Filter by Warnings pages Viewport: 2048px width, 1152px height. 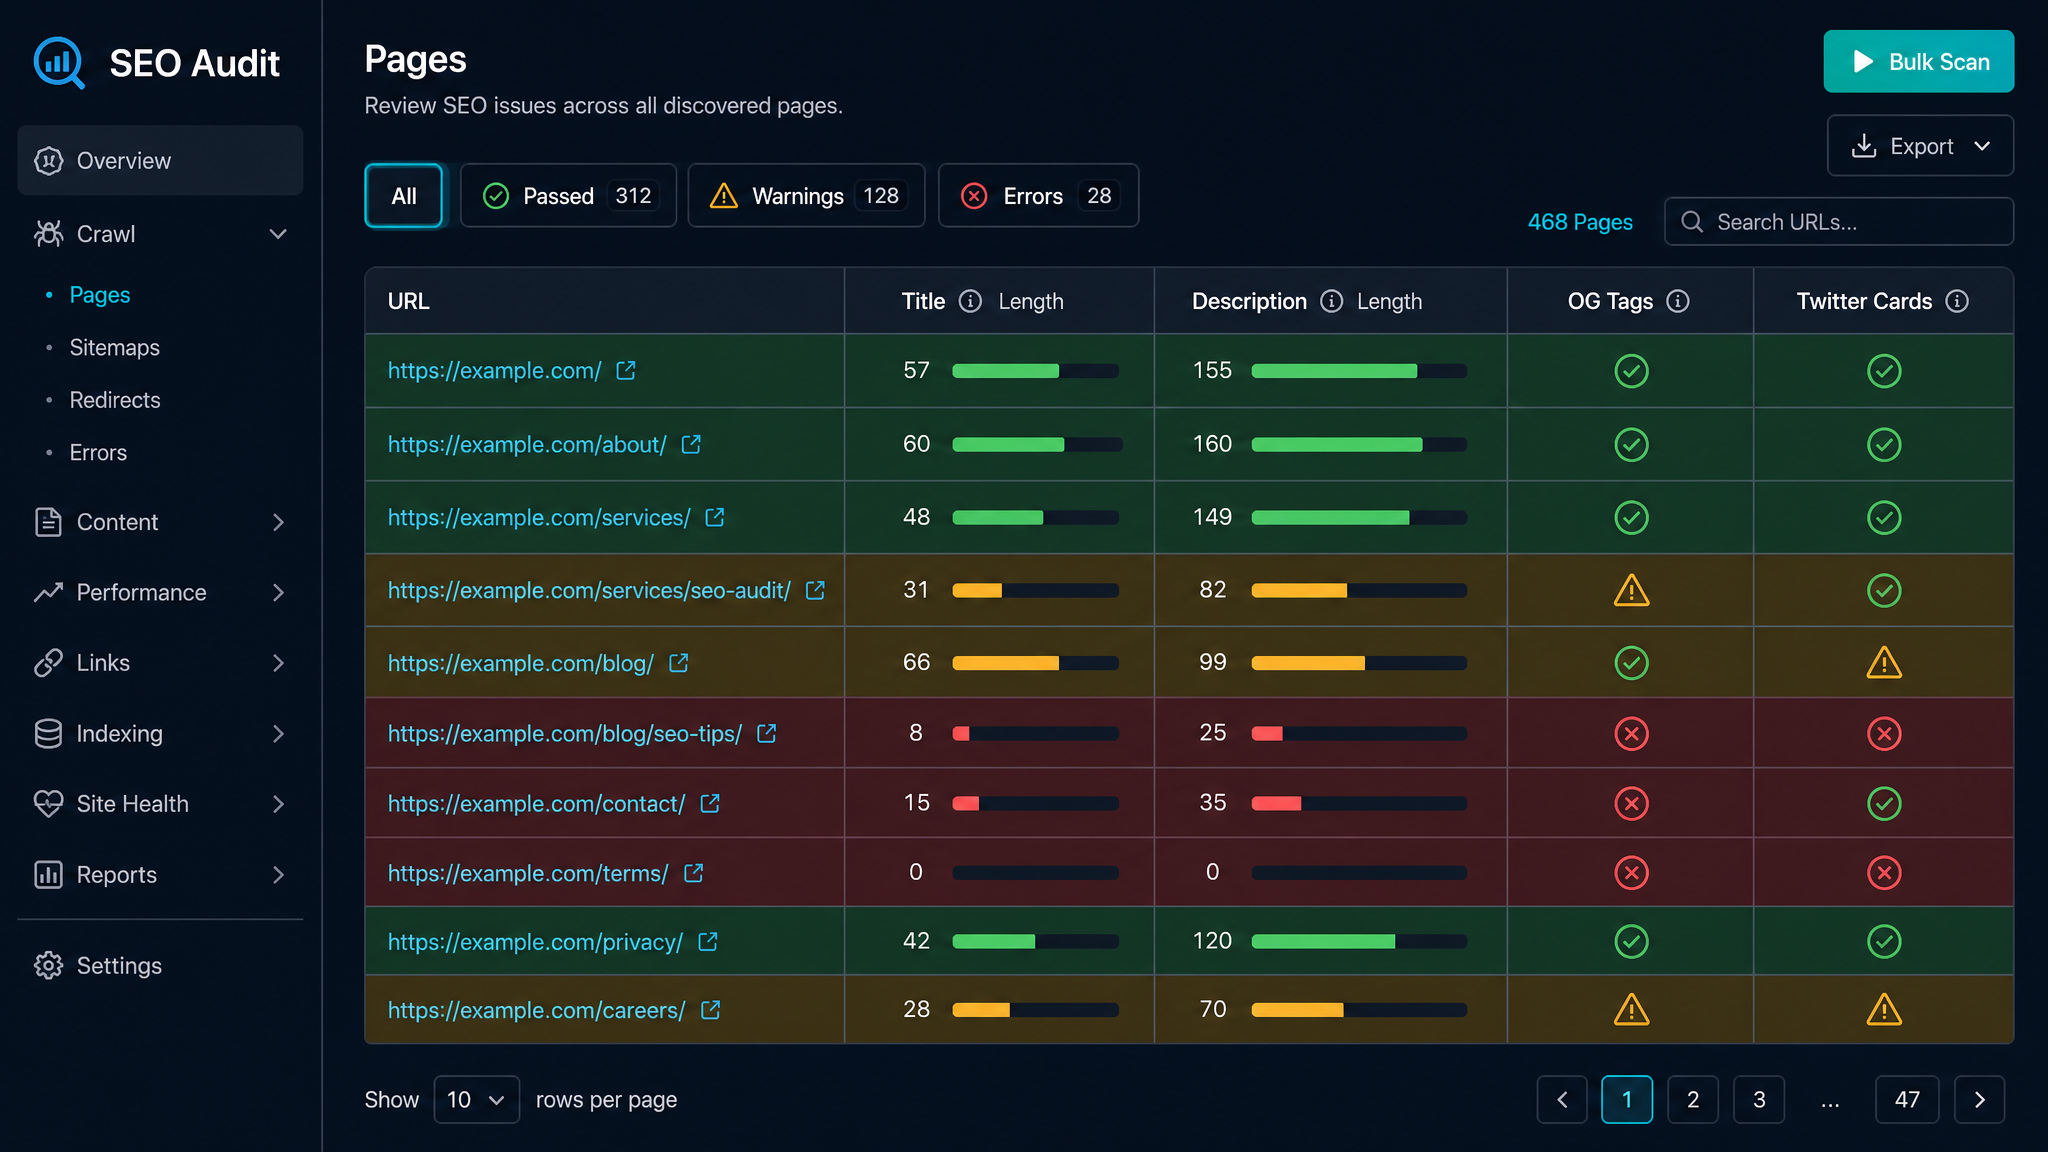tap(806, 195)
